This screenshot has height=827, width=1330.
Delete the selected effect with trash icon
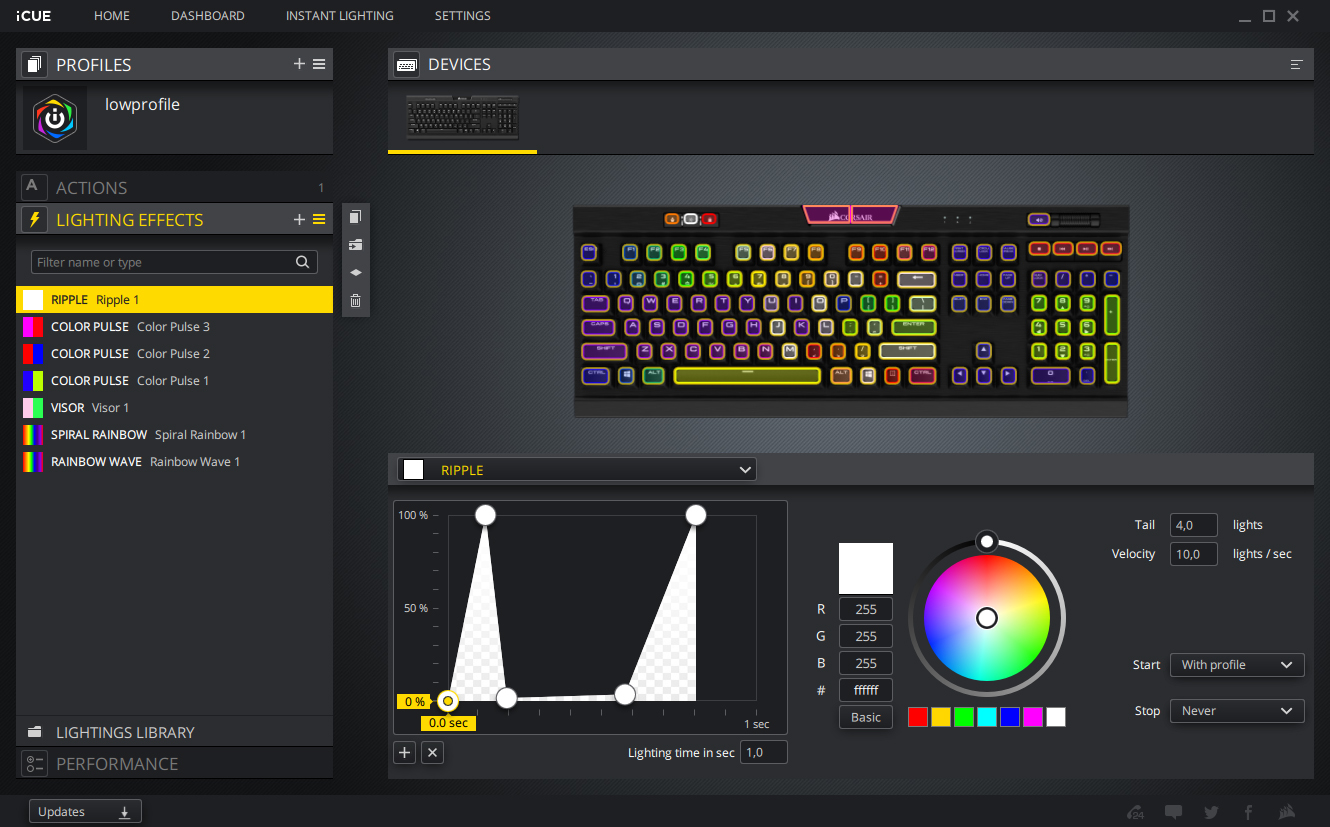point(355,300)
